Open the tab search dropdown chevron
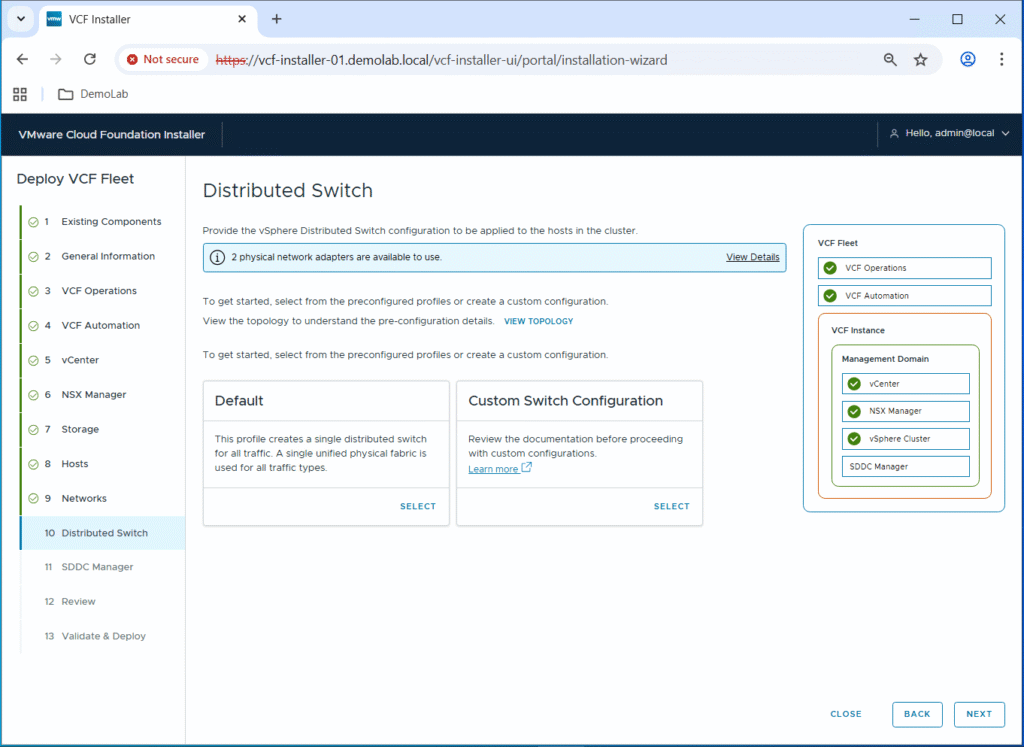The height and width of the screenshot is (747, 1024). 21,19
